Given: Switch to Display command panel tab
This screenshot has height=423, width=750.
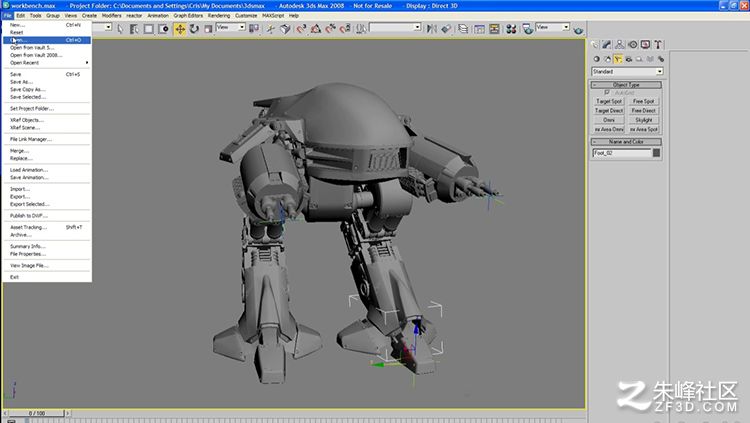Looking at the screenshot, I should point(645,45).
